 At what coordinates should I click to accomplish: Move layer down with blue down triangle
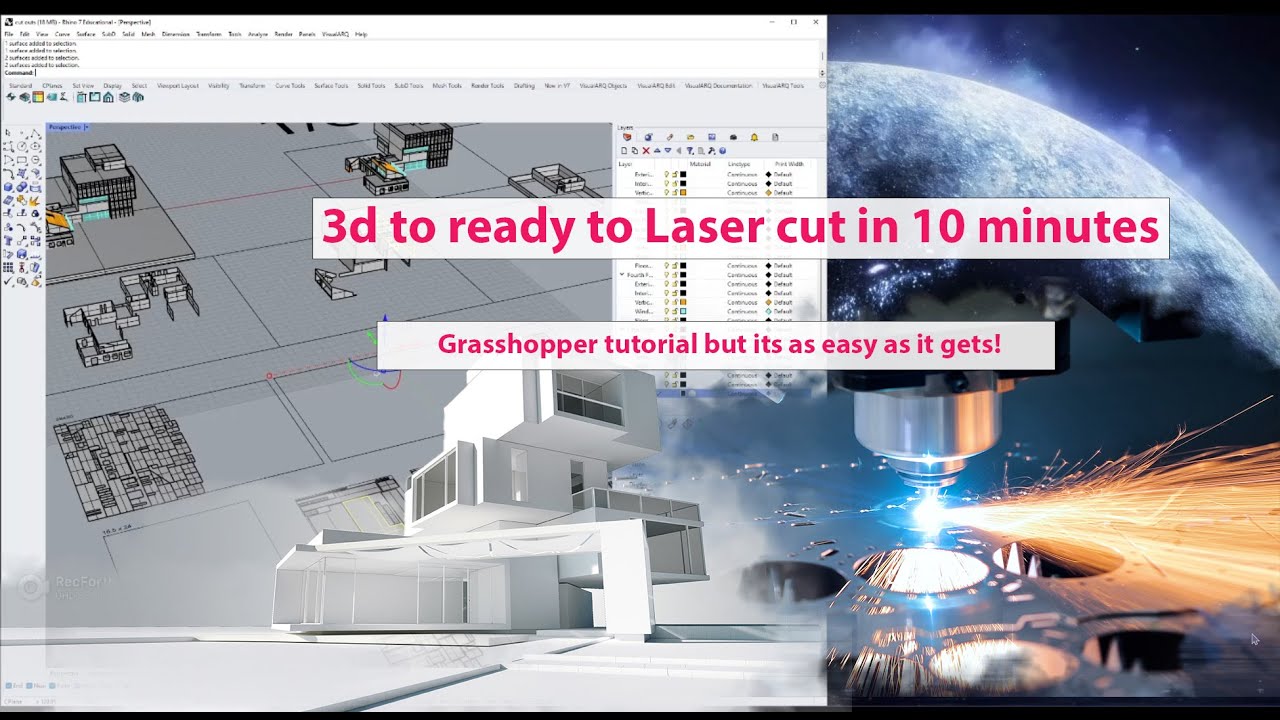[668, 151]
